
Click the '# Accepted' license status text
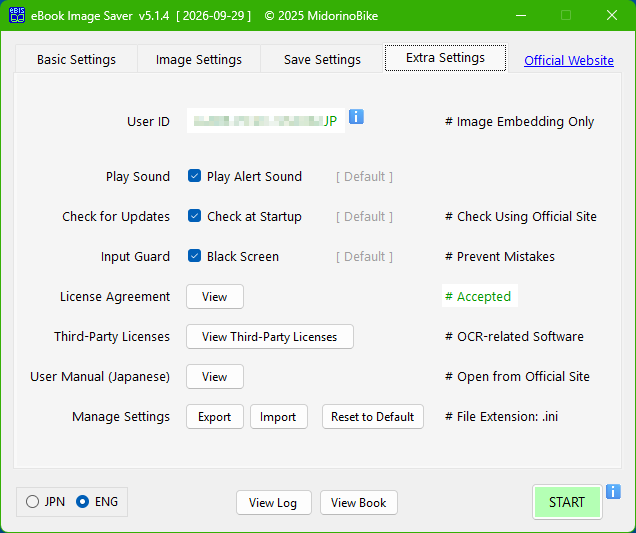pos(478,297)
